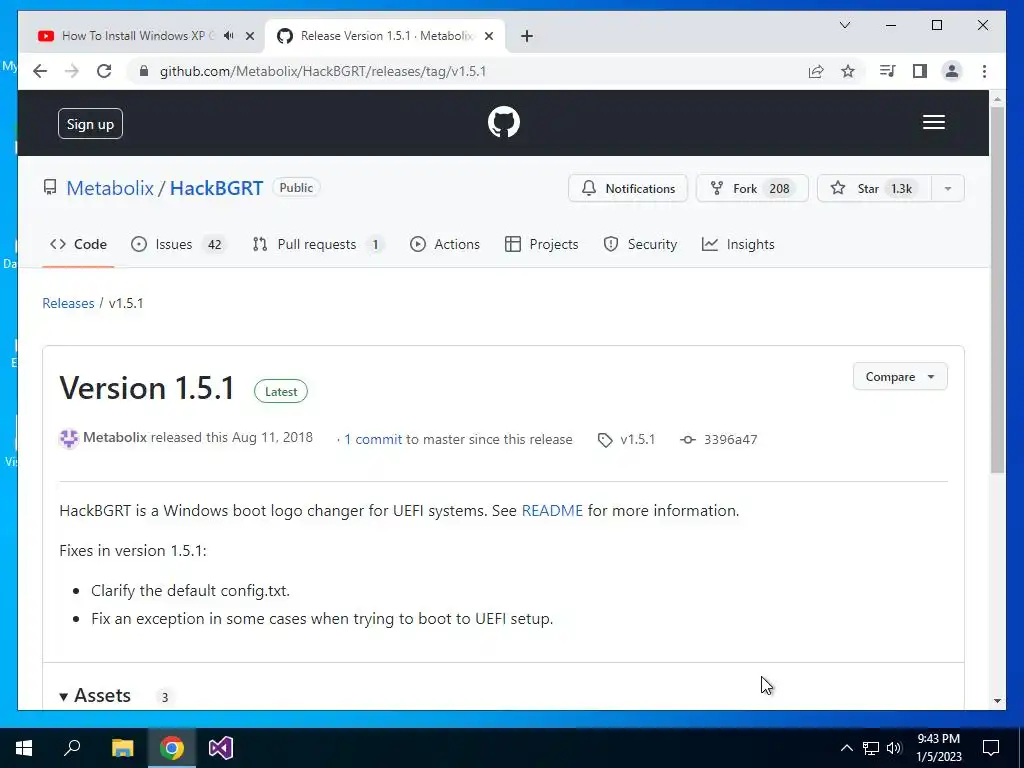The width and height of the screenshot is (1024, 768).
Task: Select the Code tab
Action: coord(78,244)
